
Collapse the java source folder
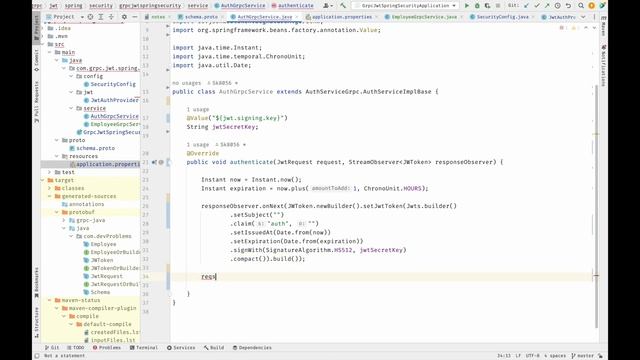pyautogui.click(x=57, y=60)
